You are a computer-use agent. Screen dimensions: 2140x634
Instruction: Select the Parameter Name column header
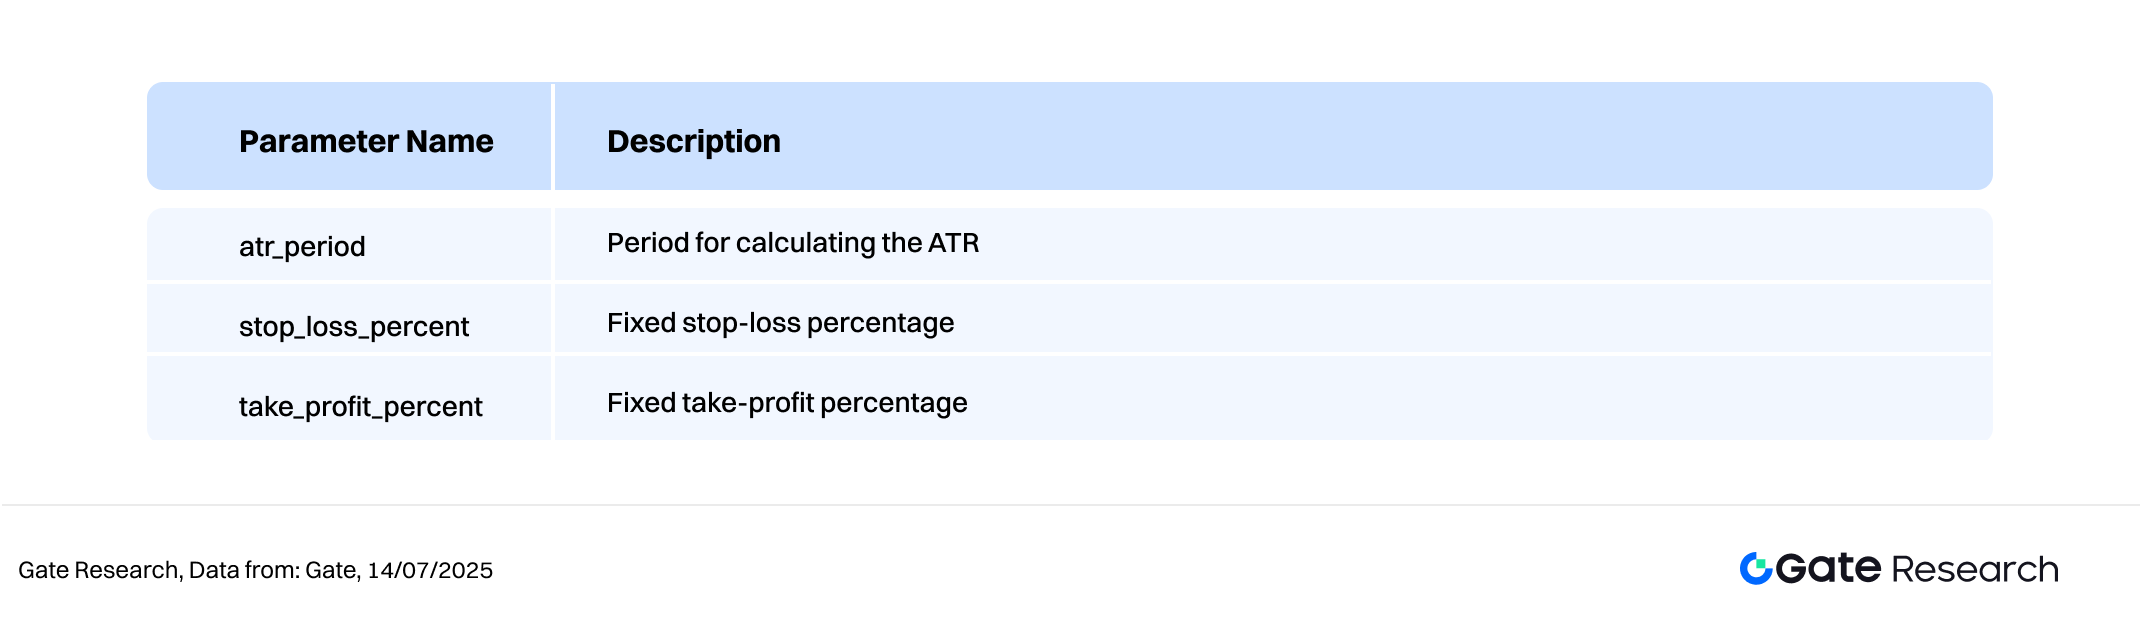pyautogui.click(x=366, y=141)
